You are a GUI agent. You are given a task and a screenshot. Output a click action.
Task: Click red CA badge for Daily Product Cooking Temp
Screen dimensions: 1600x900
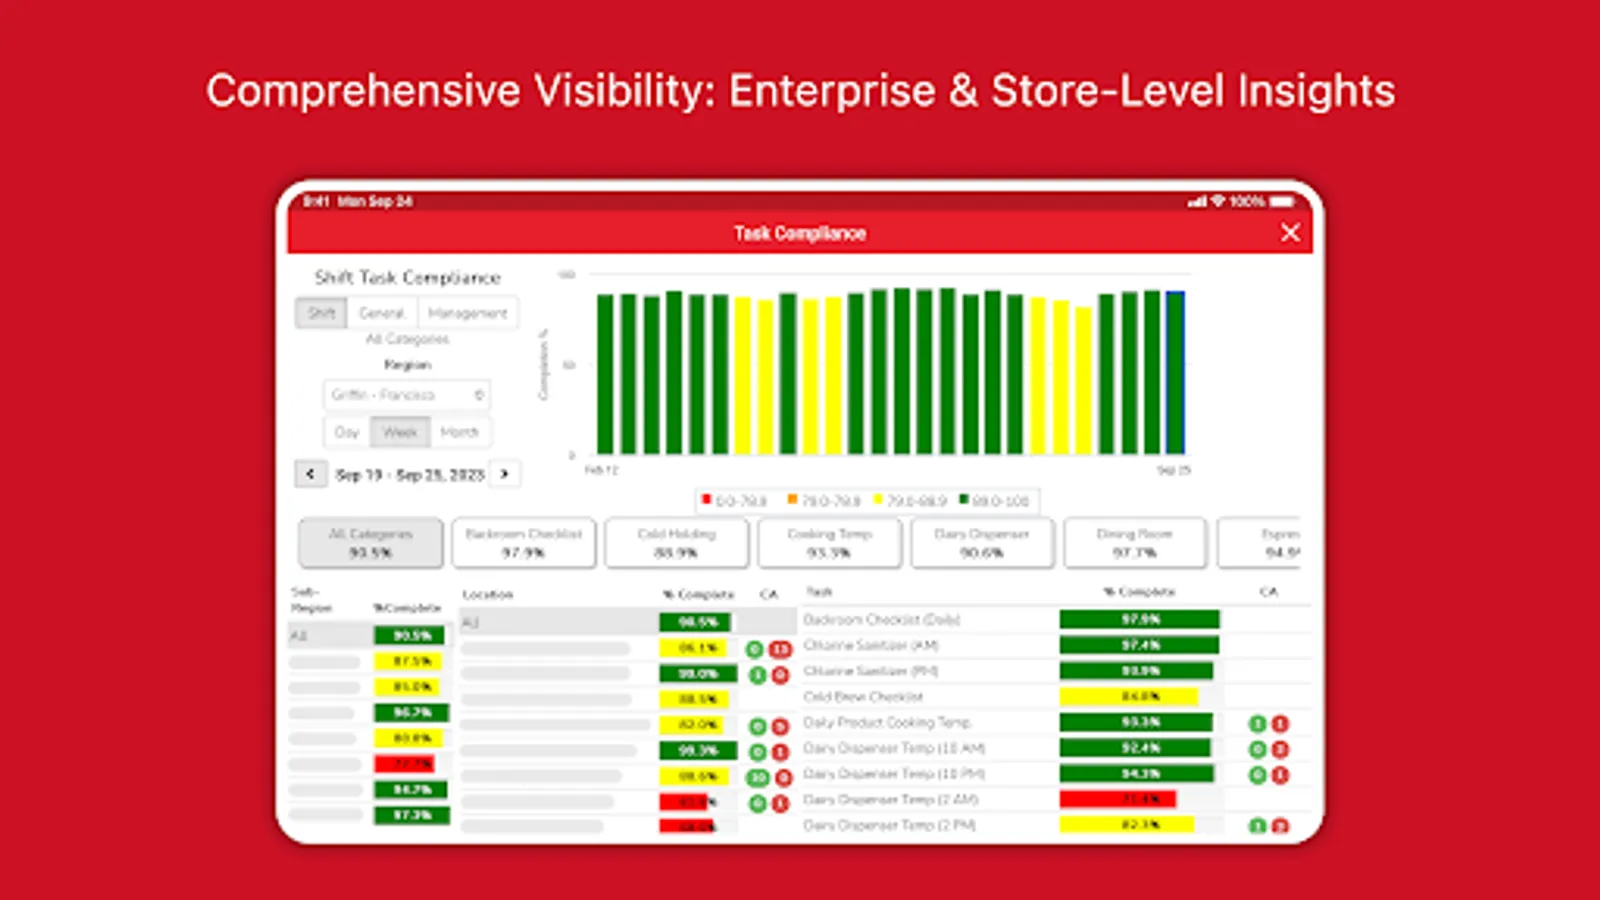pyautogui.click(x=1280, y=723)
